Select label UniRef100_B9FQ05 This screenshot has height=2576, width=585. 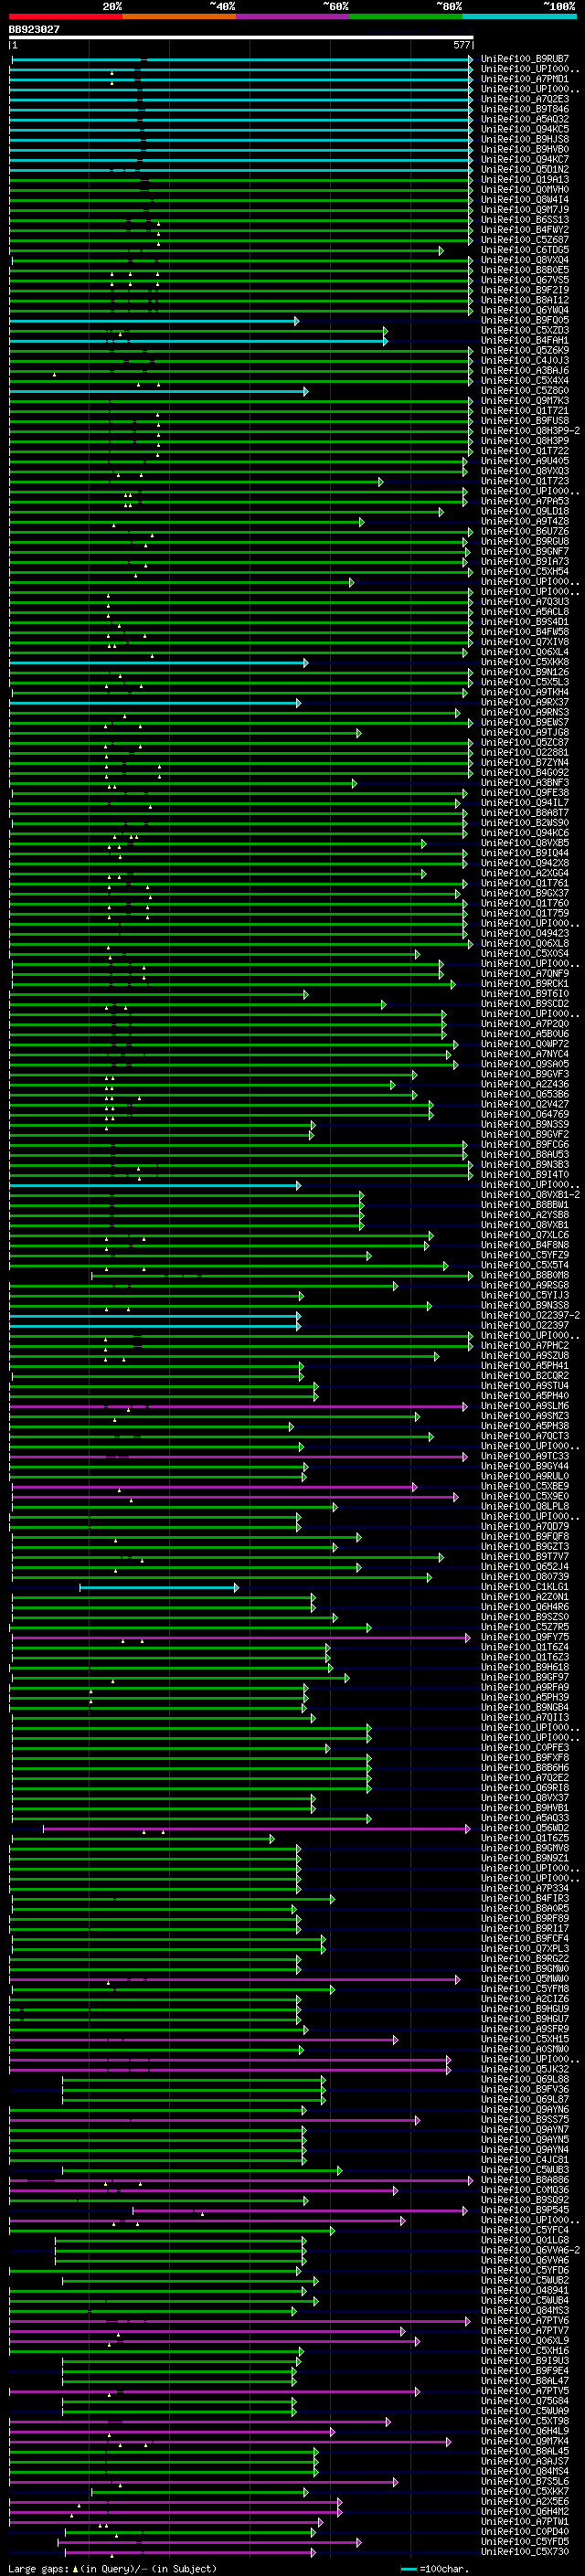click(524, 320)
